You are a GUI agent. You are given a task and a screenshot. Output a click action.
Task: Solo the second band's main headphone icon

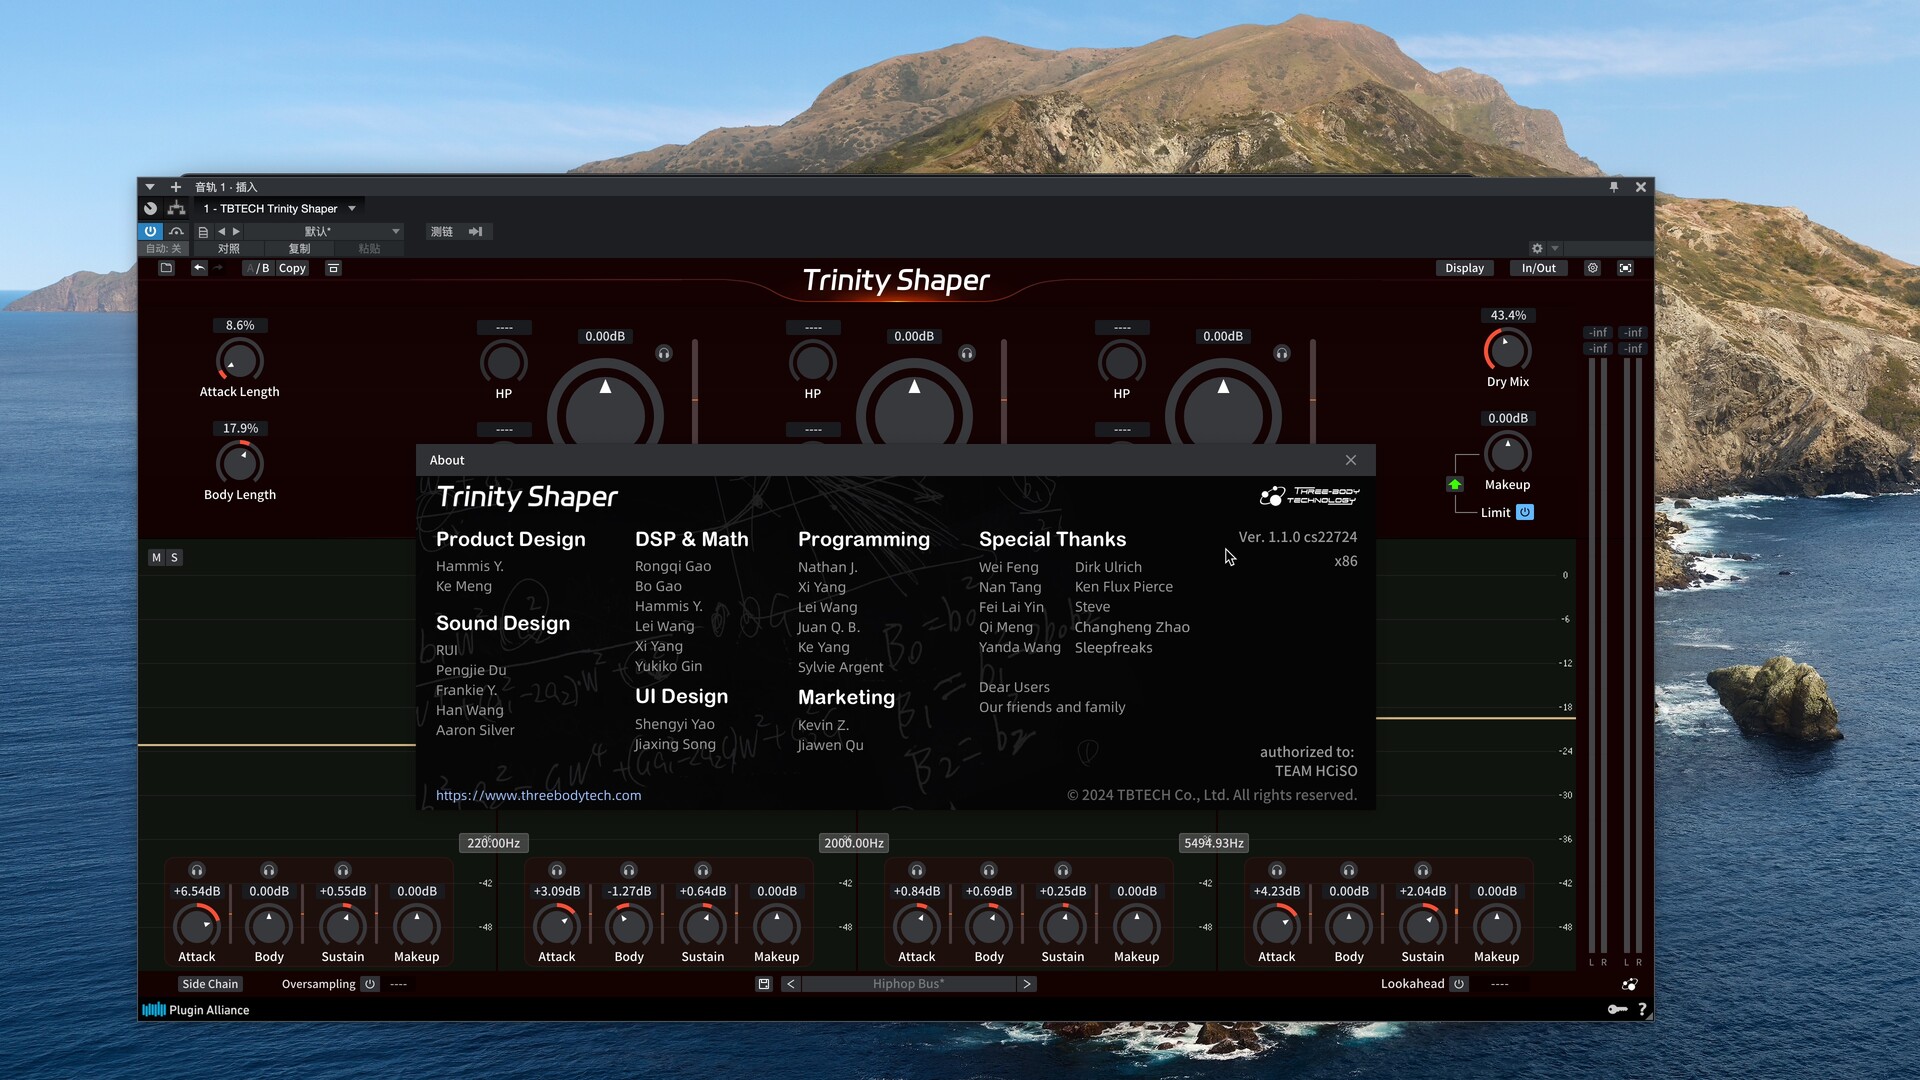967,353
